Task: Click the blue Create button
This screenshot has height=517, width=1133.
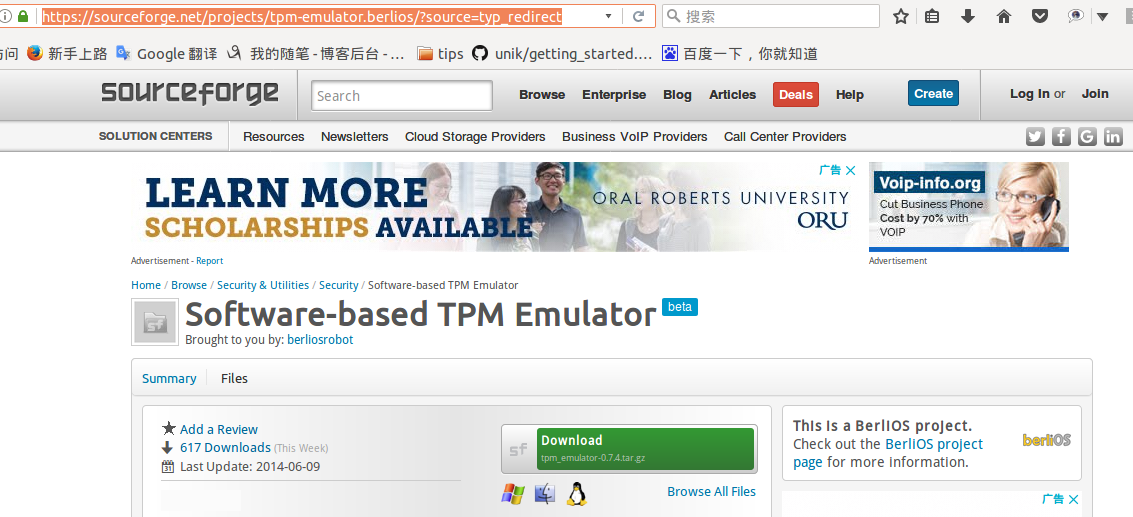Action: tap(933, 93)
